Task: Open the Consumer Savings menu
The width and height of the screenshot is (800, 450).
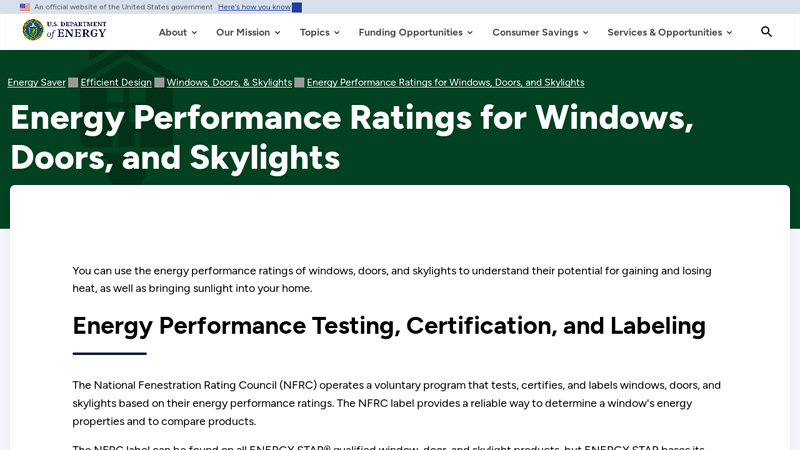Action: (540, 32)
